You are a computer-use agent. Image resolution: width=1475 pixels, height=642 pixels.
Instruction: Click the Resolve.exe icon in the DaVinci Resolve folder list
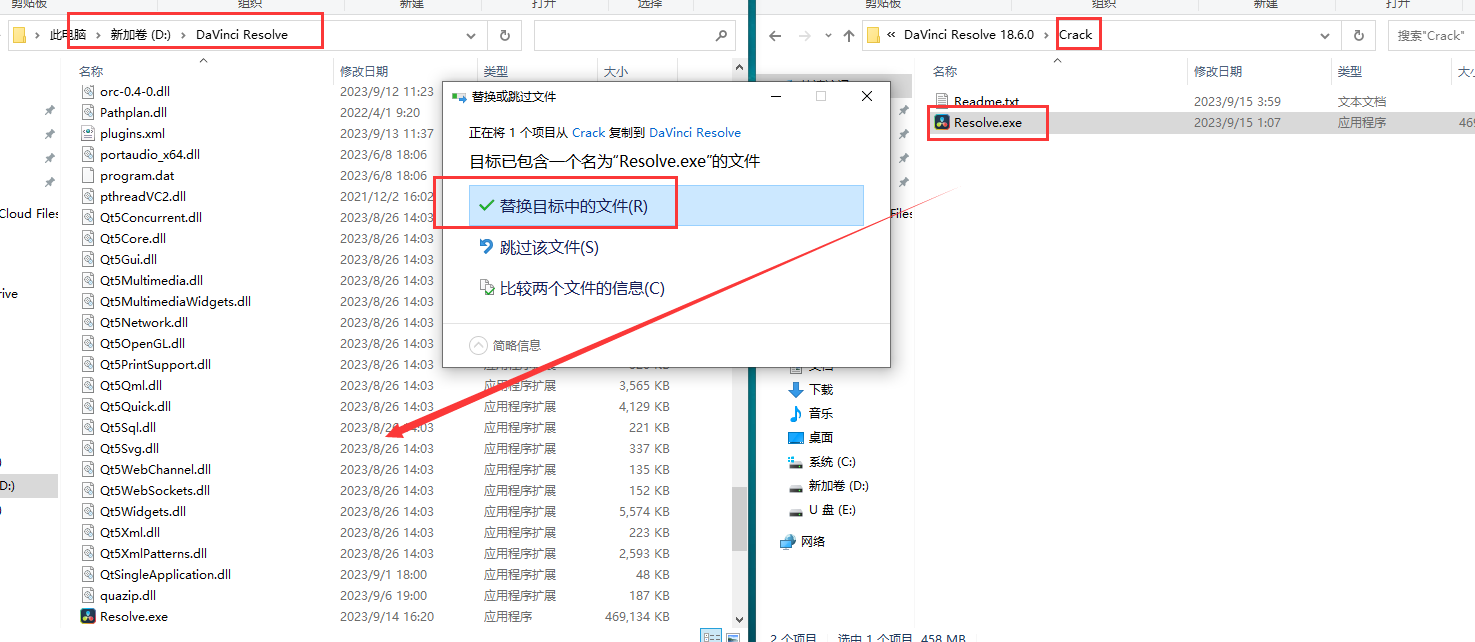click(88, 616)
